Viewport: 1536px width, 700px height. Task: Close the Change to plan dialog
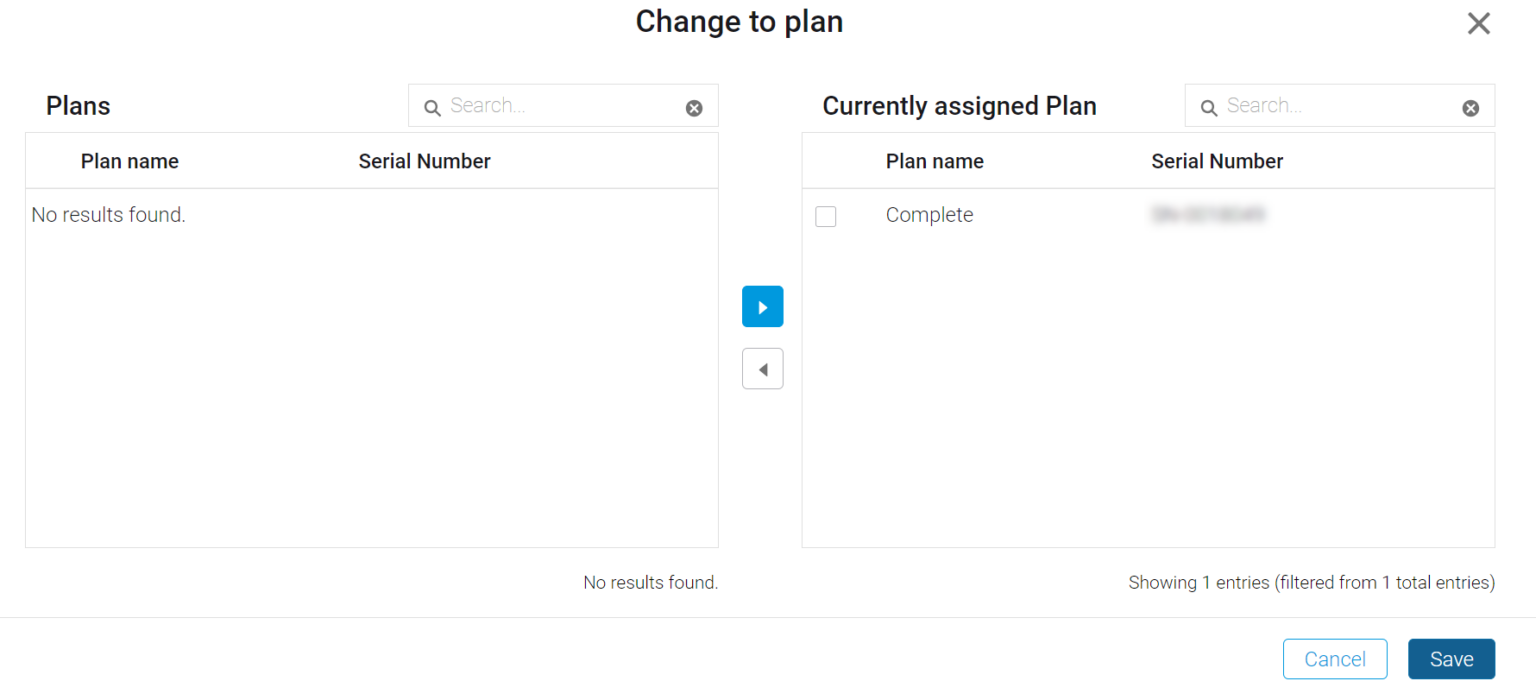pyautogui.click(x=1478, y=24)
